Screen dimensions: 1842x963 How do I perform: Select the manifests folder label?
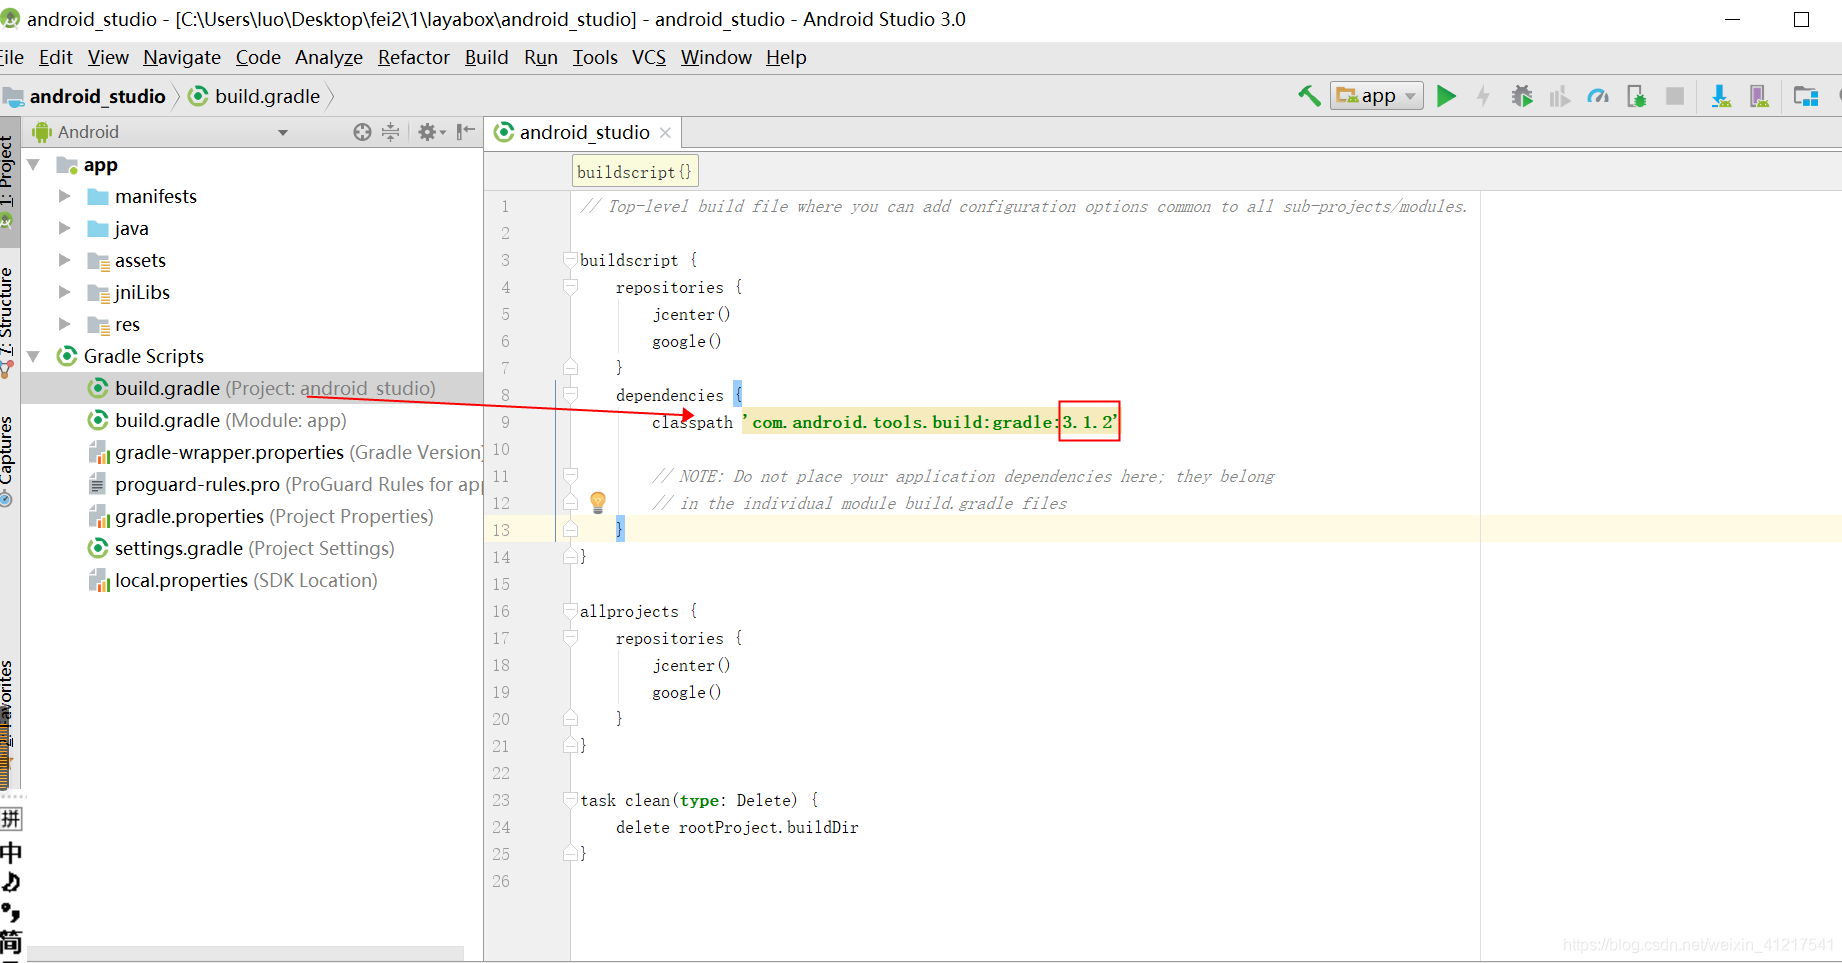(156, 196)
